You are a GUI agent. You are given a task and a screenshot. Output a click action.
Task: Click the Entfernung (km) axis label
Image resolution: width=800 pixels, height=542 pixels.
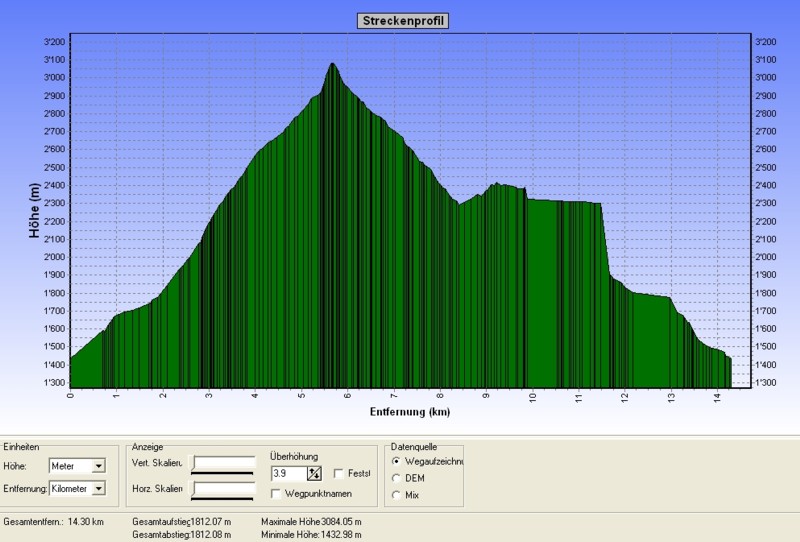tap(411, 411)
